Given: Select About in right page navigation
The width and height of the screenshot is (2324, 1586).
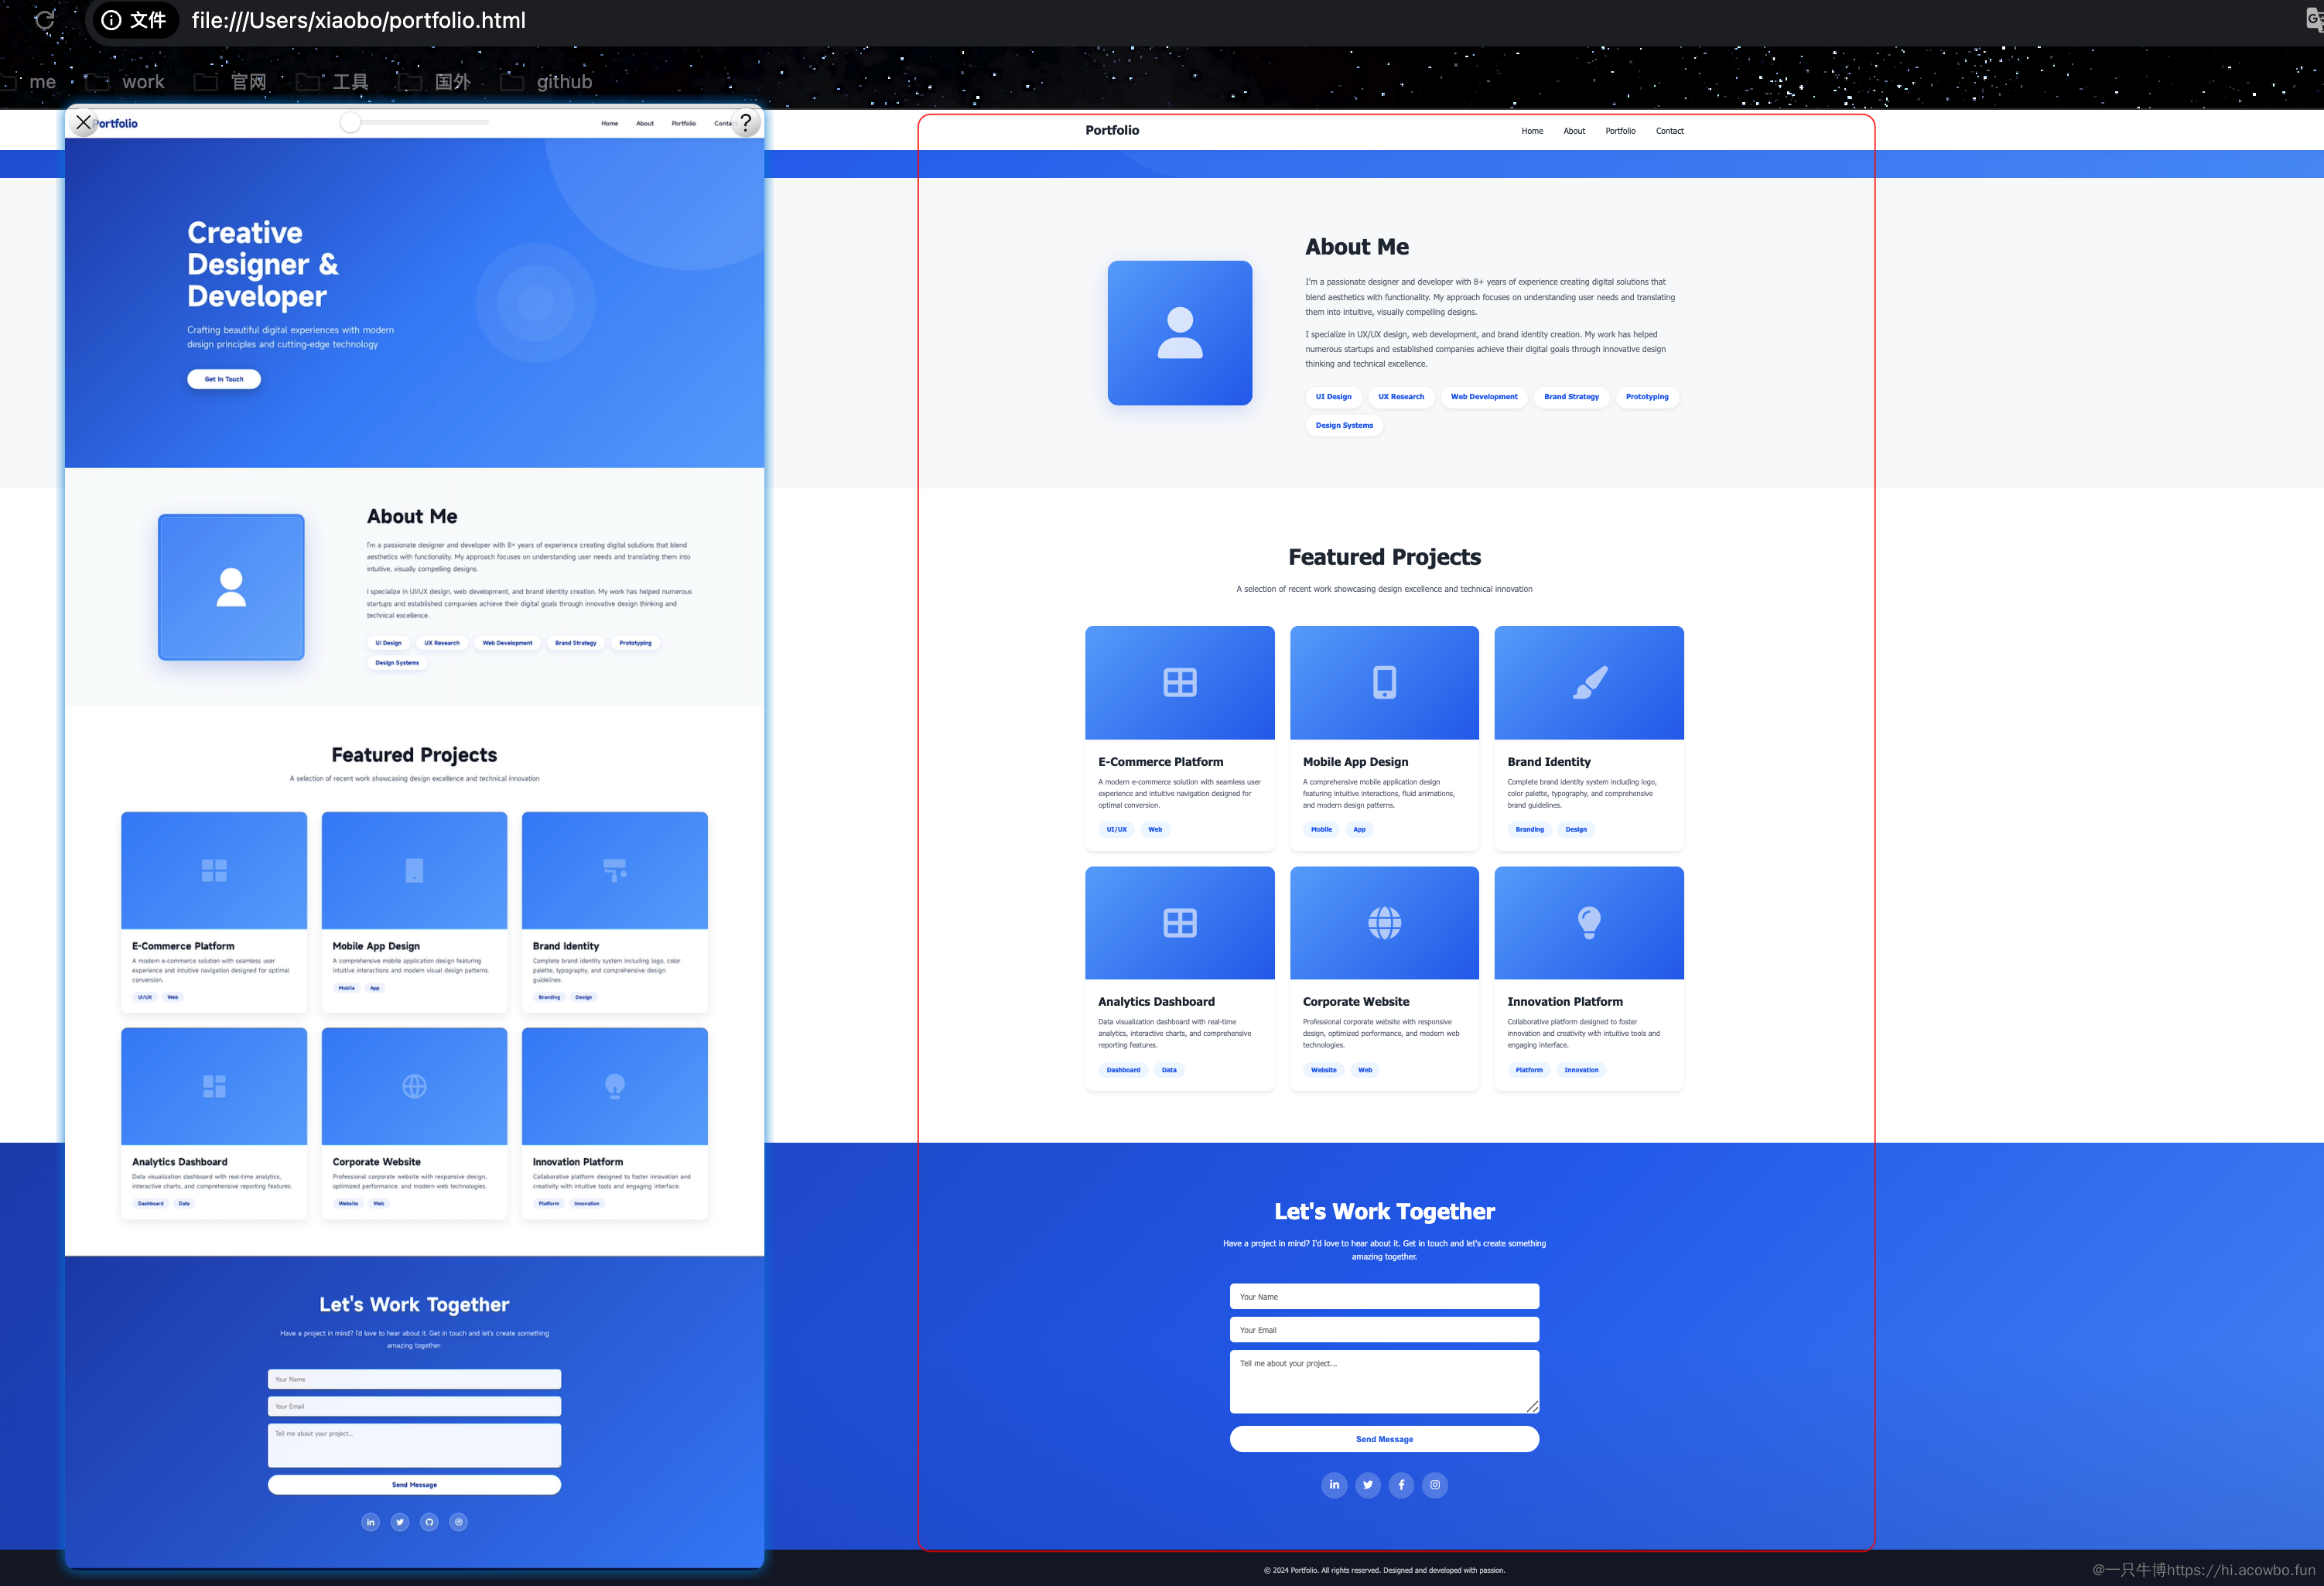Looking at the screenshot, I should point(1574,131).
